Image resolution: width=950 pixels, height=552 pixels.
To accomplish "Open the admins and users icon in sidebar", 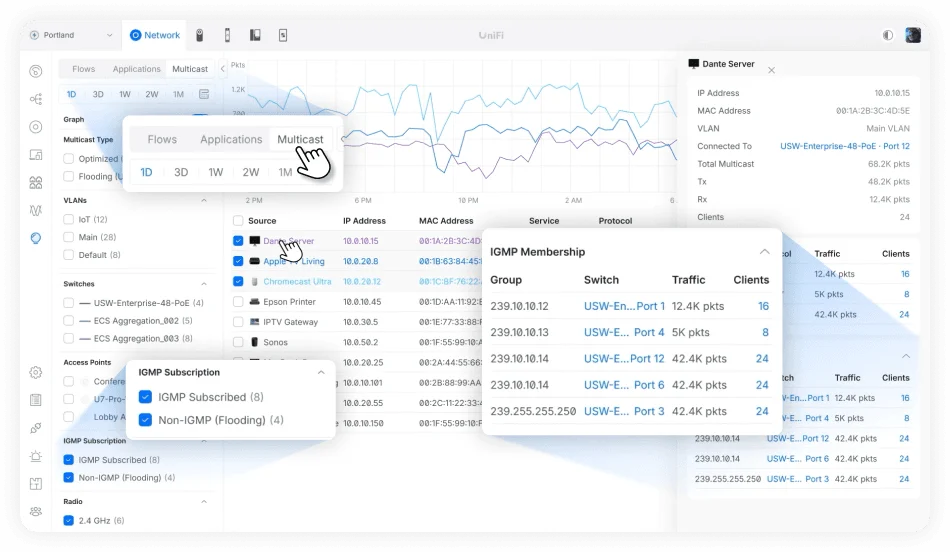I will point(36,511).
